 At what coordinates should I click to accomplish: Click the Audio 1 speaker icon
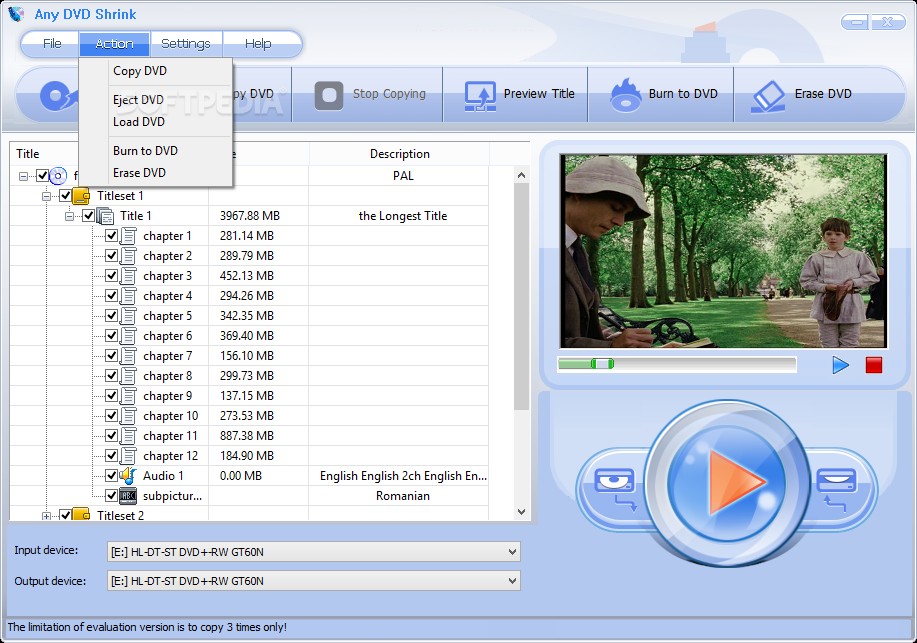(x=128, y=476)
